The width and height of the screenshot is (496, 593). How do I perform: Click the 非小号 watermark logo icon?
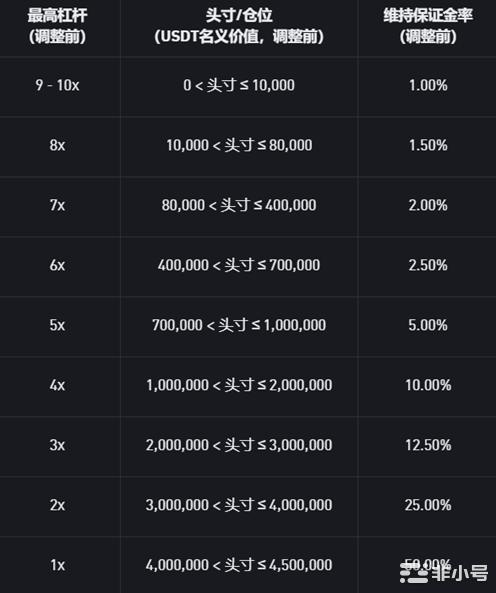click(x=414, y=573)
